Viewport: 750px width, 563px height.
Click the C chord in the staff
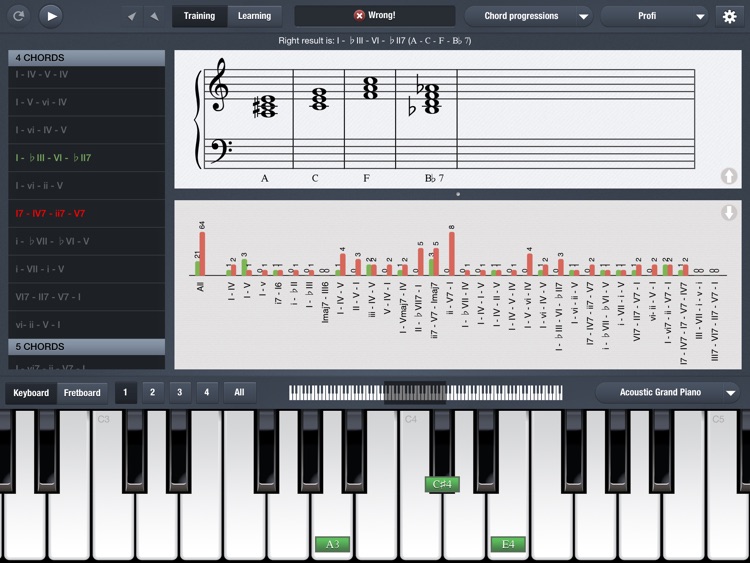click(319, 99)
